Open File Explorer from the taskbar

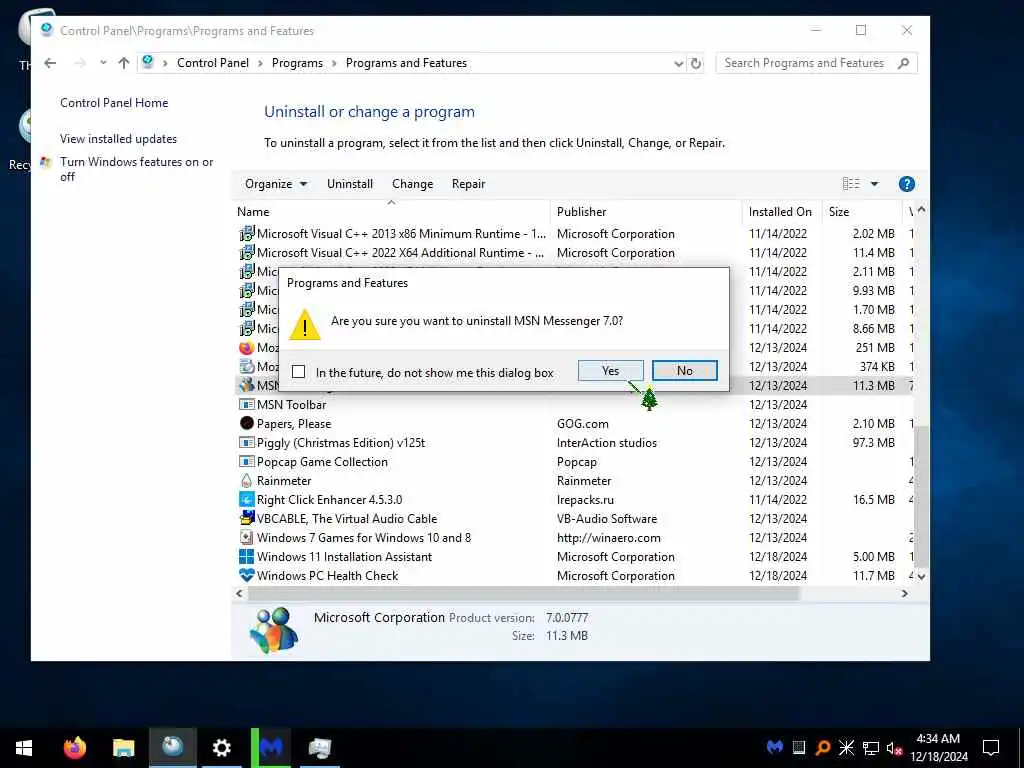pos(123,748)
